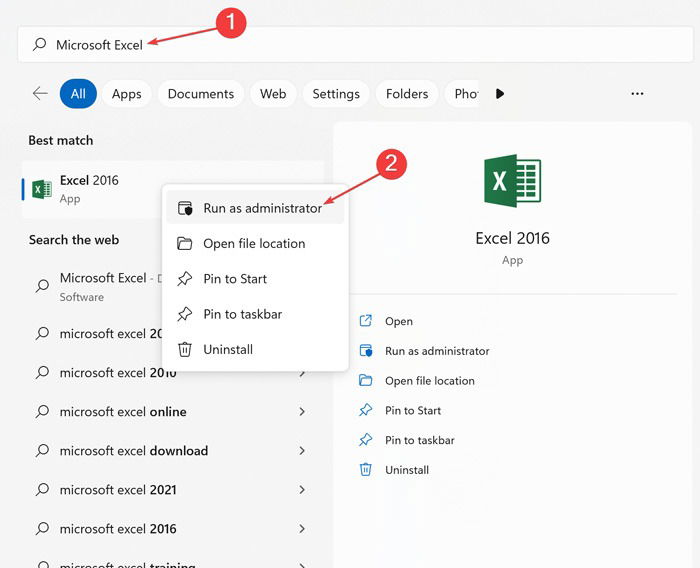Click shield icon beside context menu Run as administrator
This screenshot has height=568, width=700.
tap(185, 208)
